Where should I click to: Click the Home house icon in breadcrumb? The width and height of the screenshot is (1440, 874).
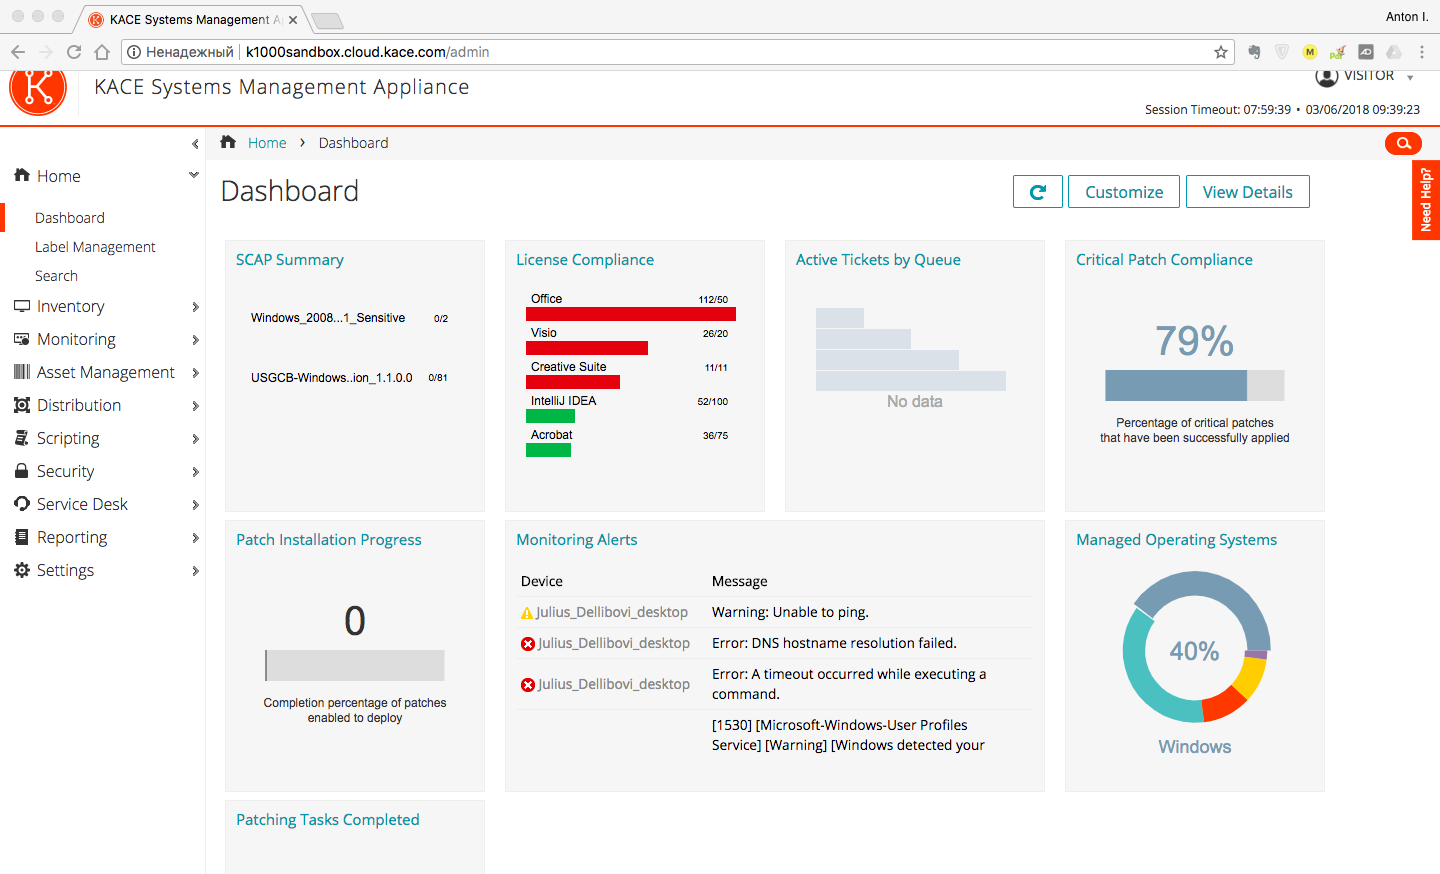(228, 142)
